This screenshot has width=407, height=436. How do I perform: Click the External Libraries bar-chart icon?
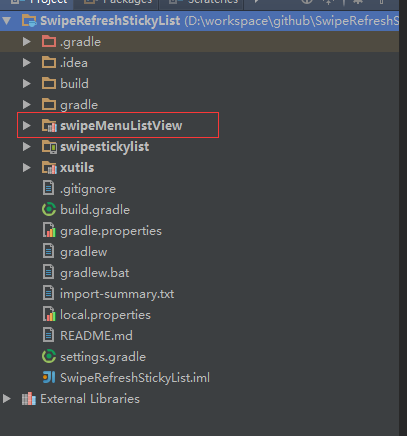[x=29, y=399]
